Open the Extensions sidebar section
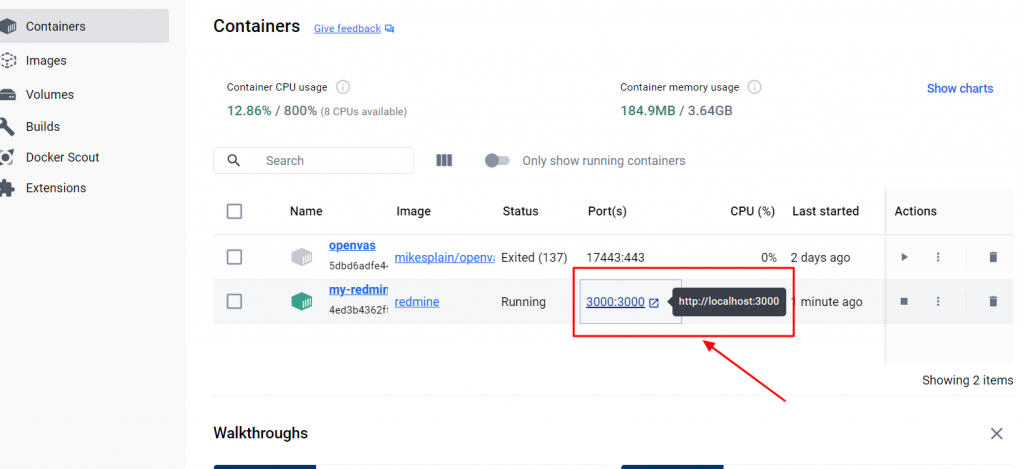The width and height of the screenshot is (1024, 469). point(56,187)
